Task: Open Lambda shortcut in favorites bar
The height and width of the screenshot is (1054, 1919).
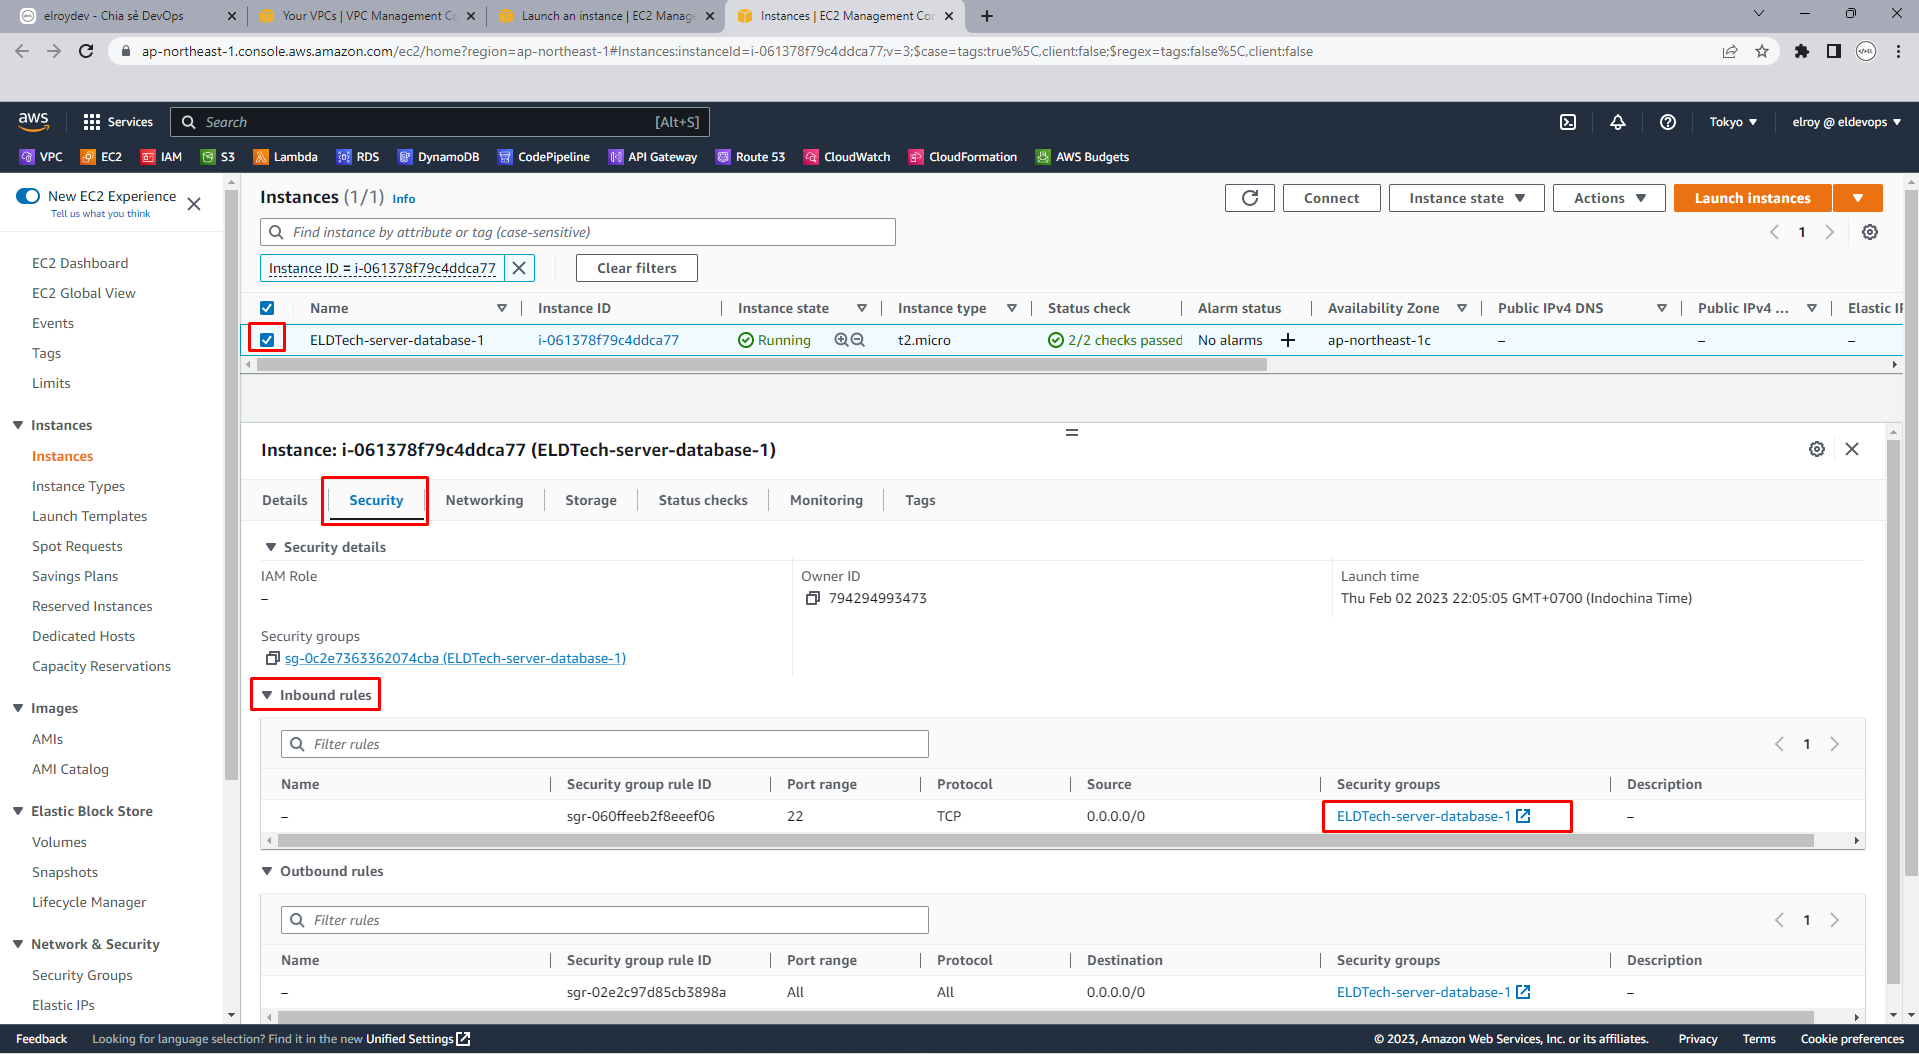Action: pos(285,157)
